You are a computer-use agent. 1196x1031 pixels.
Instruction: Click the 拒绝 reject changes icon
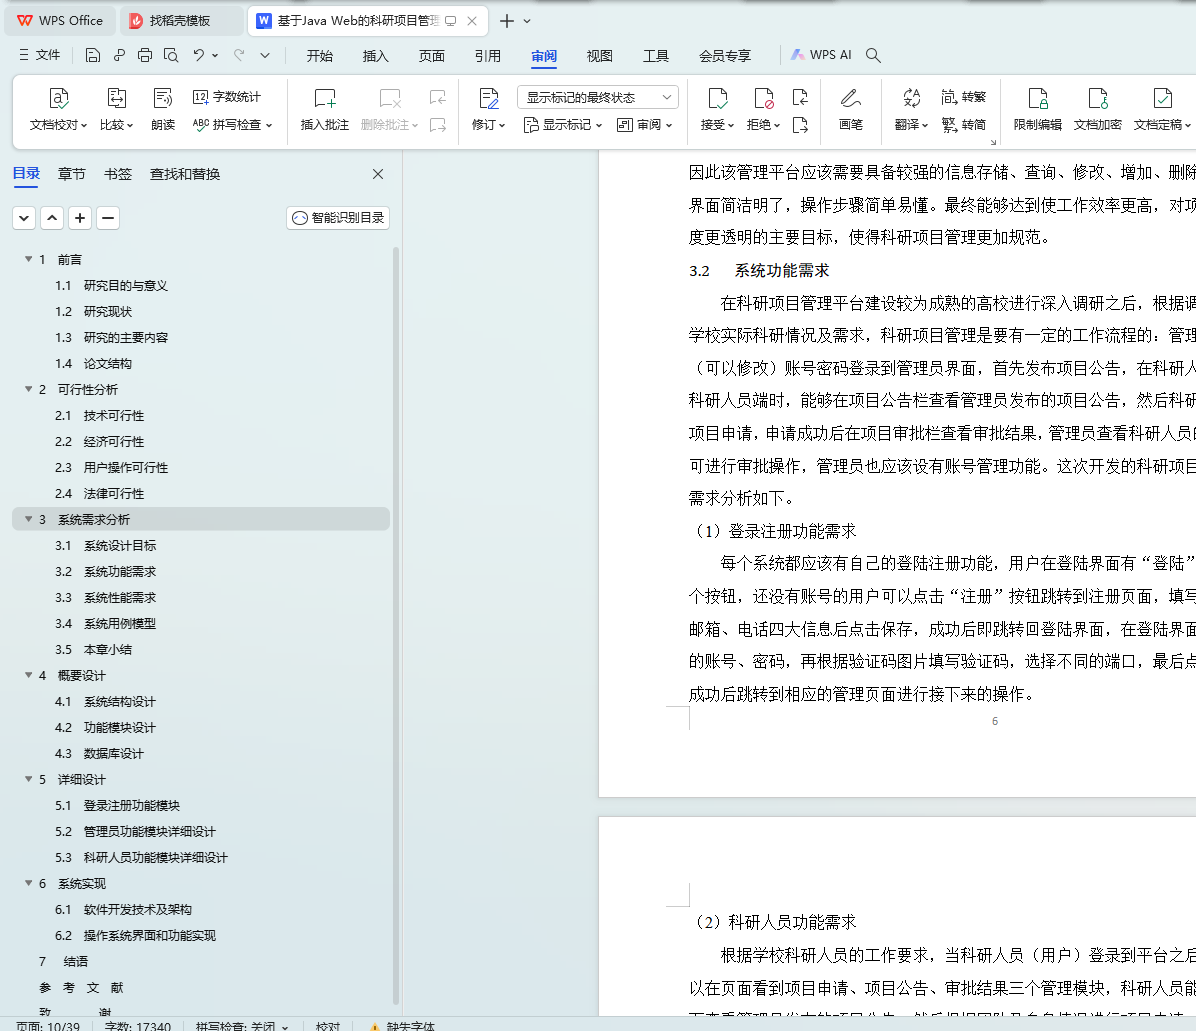coord(764,98)
